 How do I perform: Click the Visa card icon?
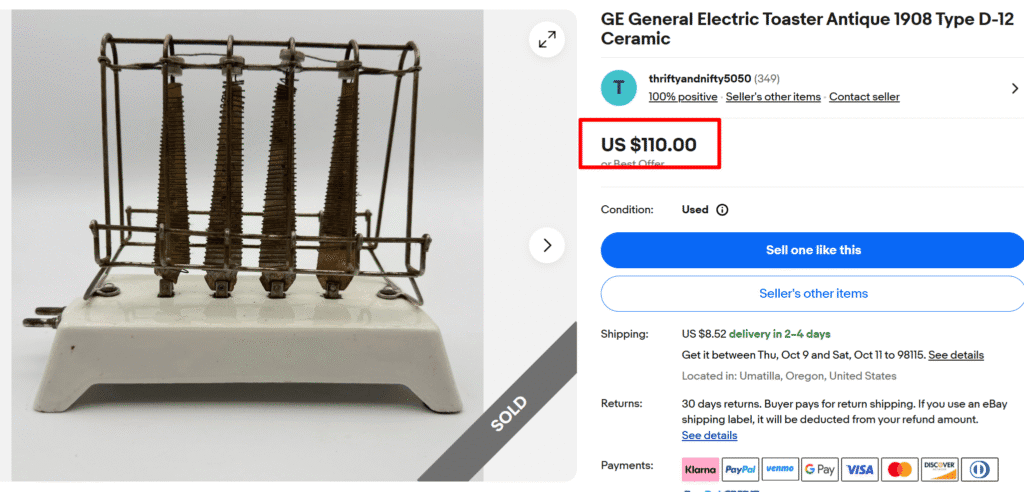859,469
